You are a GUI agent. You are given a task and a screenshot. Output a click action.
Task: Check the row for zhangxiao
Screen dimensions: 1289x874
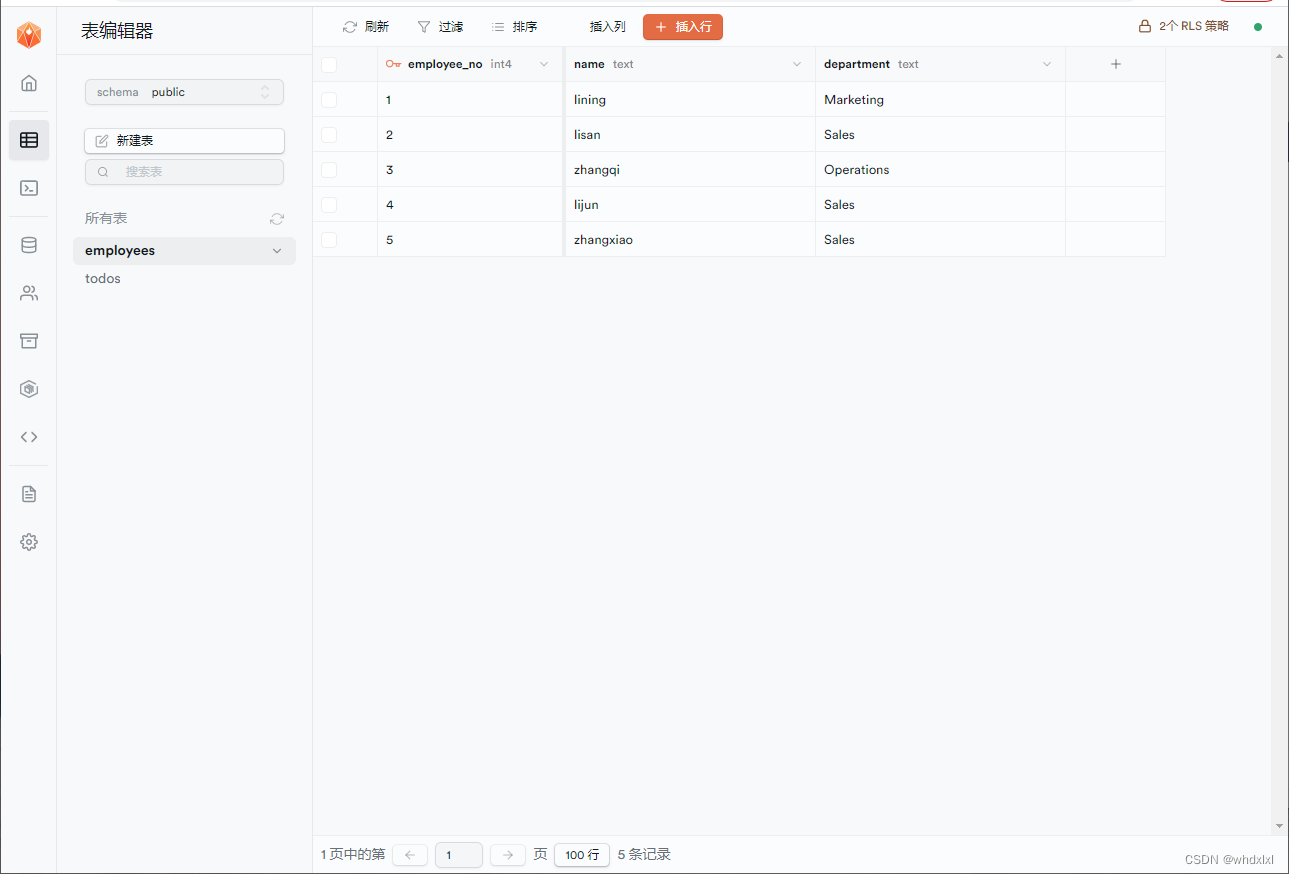coord(328,239)
